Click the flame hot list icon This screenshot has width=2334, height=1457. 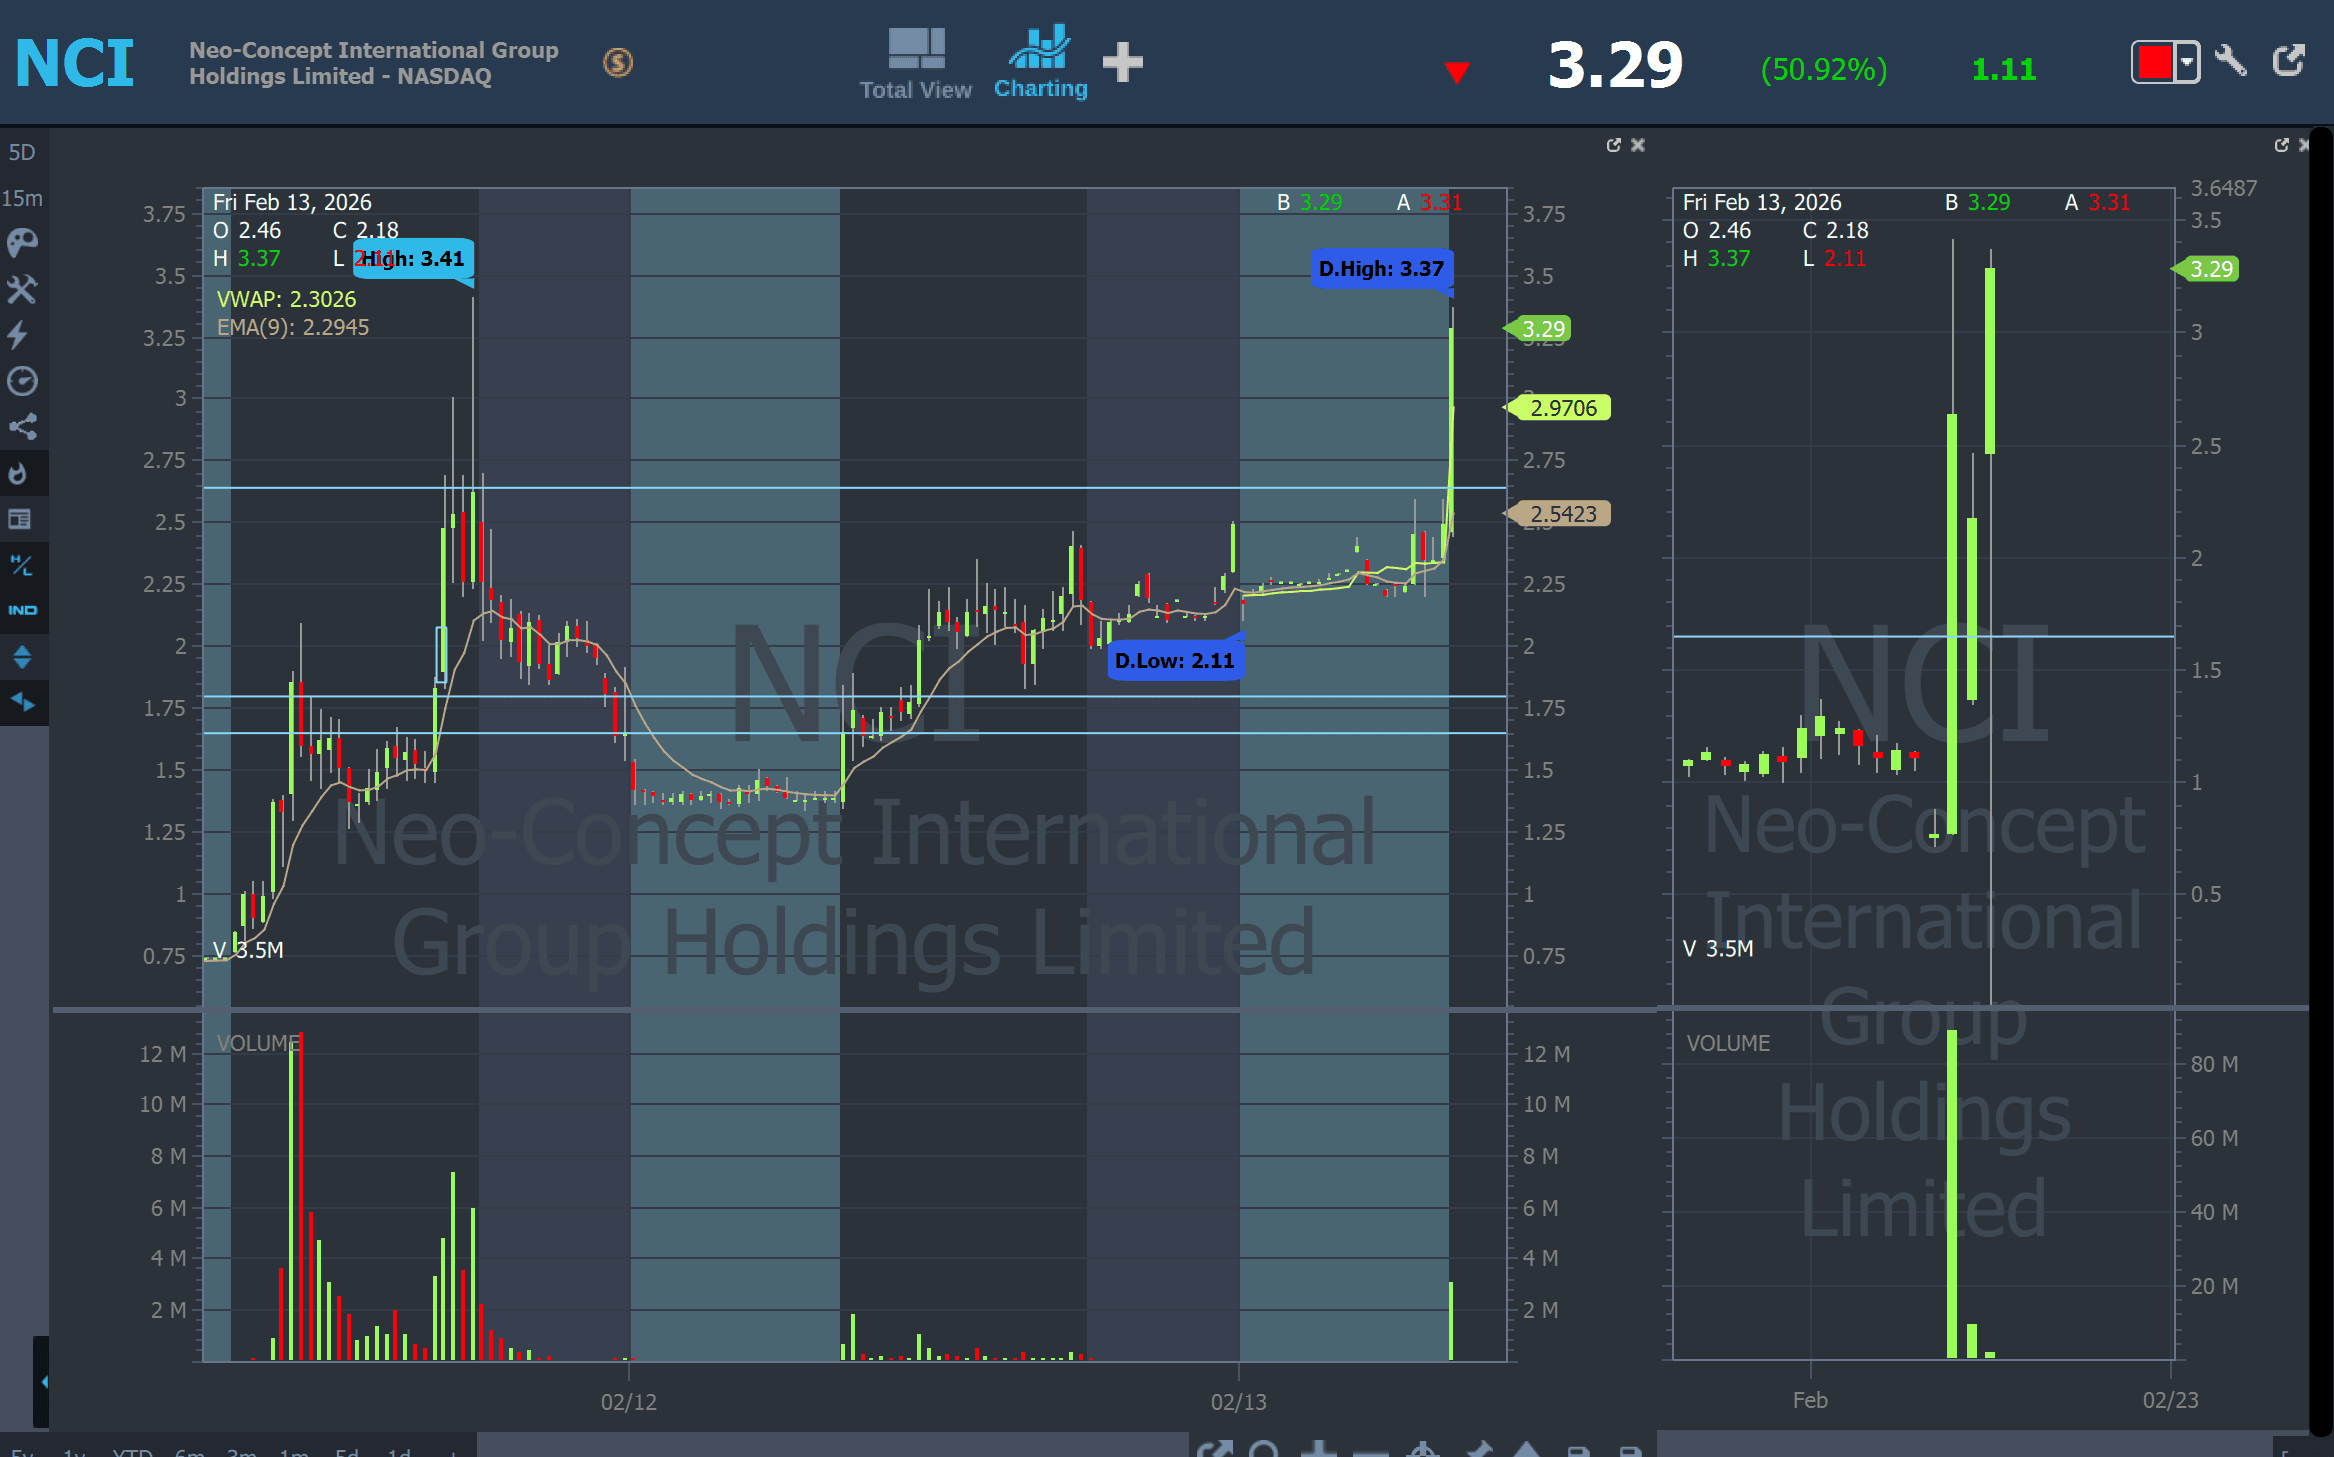pos(18,473)
